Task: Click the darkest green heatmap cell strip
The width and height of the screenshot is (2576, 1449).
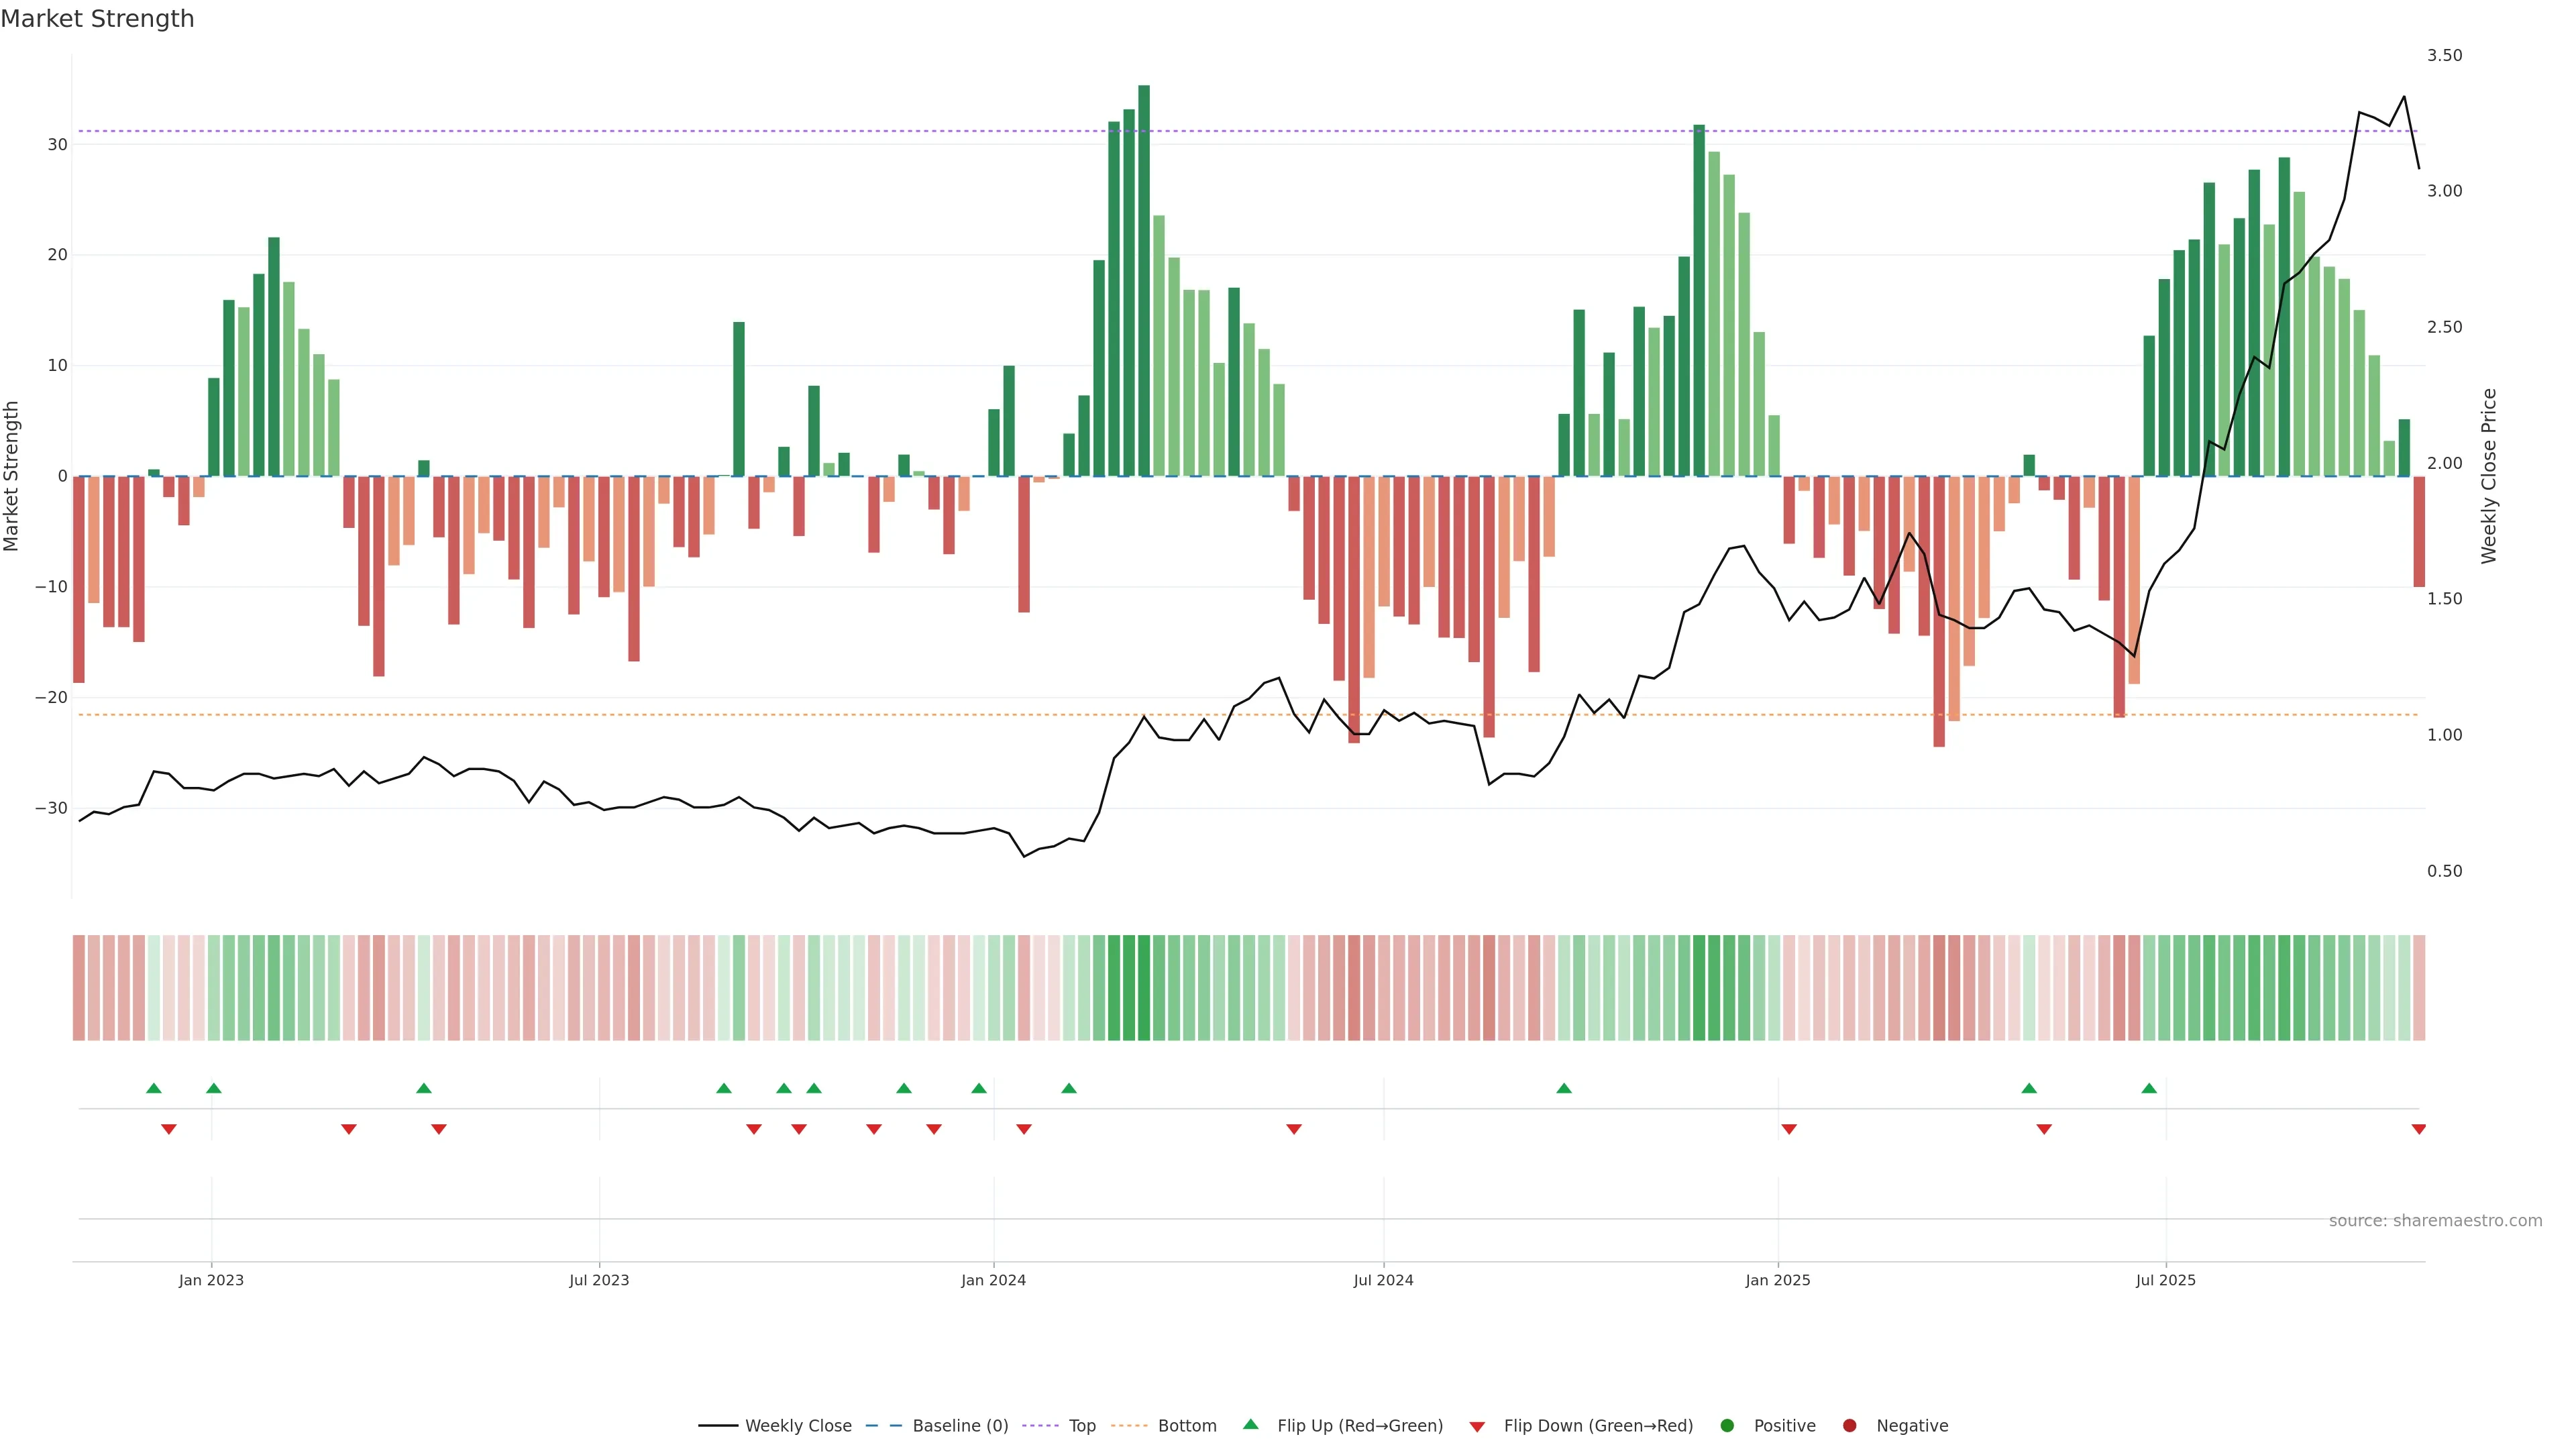Action: pos(1144,988)
